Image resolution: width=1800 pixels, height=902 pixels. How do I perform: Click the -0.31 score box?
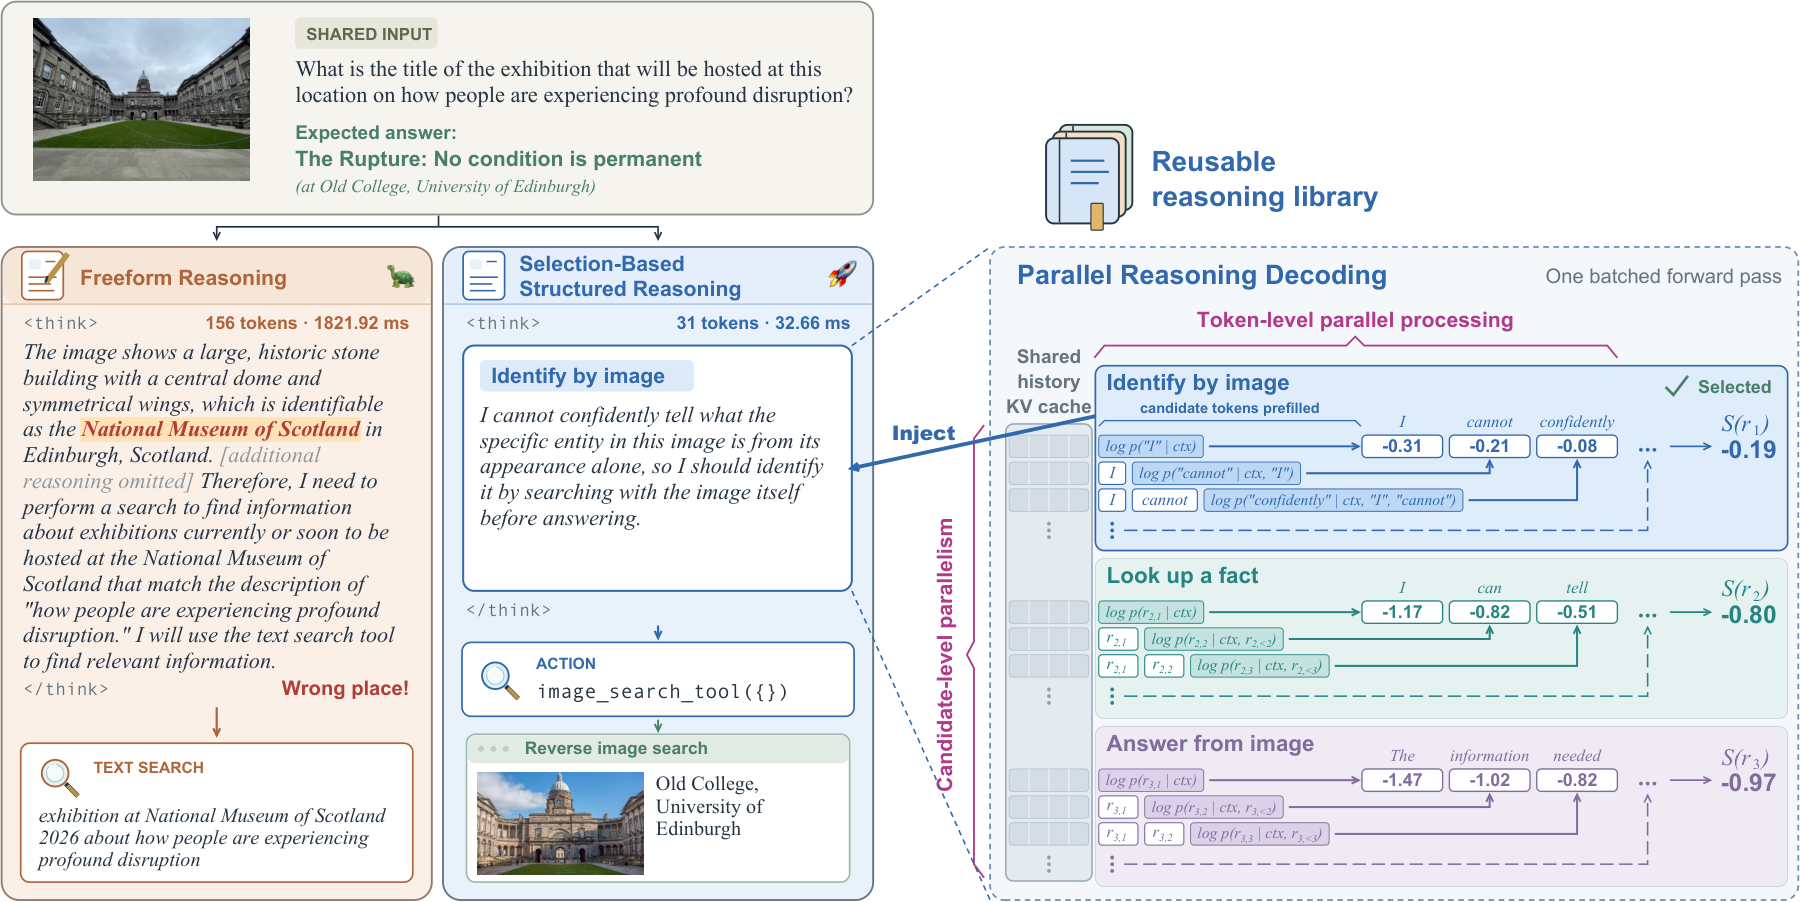(x=1402, y=446)
